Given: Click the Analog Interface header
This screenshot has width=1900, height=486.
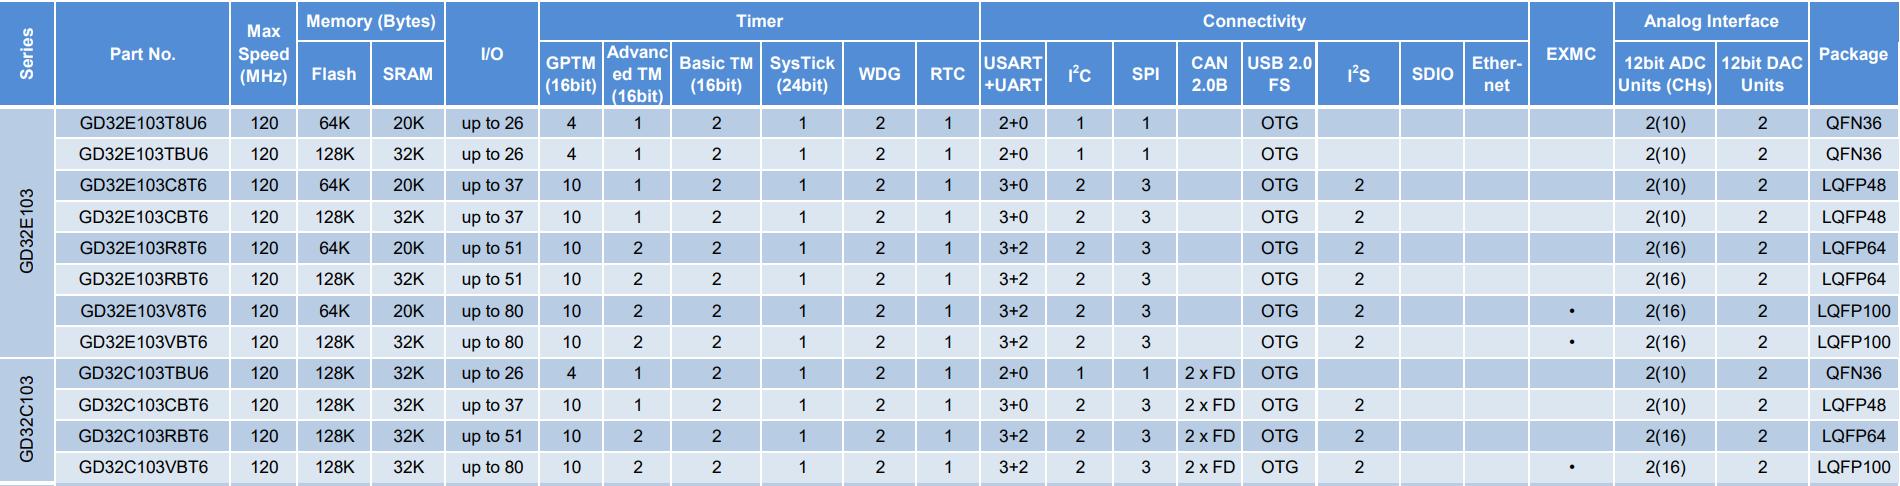Looking at the screenshot, I should click(x=1711, y=21).
